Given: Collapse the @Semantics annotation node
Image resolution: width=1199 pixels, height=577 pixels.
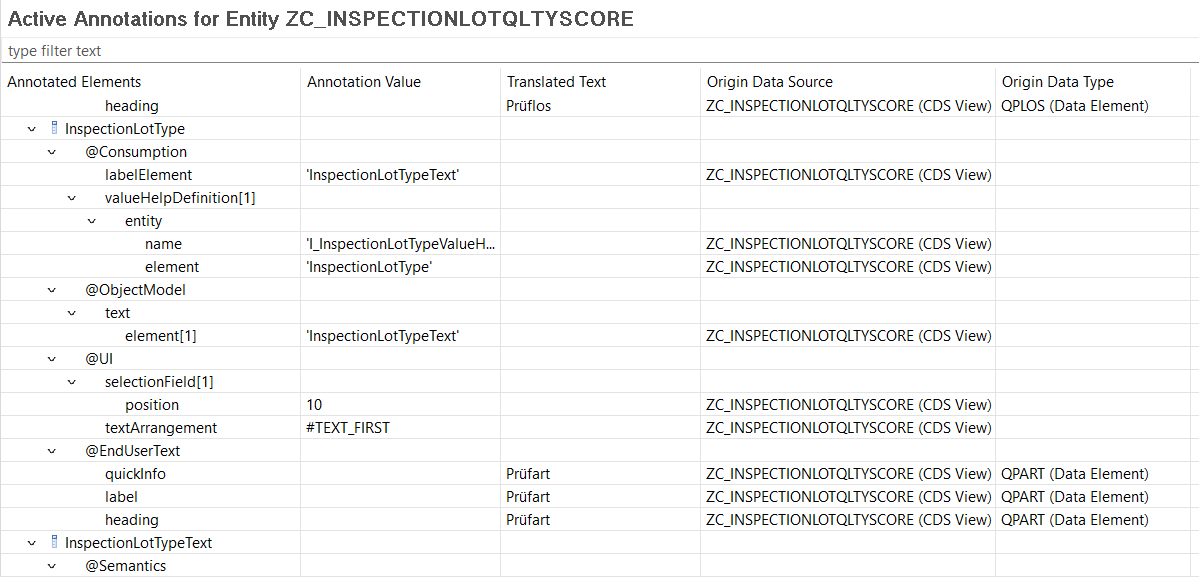Looking at the screenshot, I should [52, 566].
